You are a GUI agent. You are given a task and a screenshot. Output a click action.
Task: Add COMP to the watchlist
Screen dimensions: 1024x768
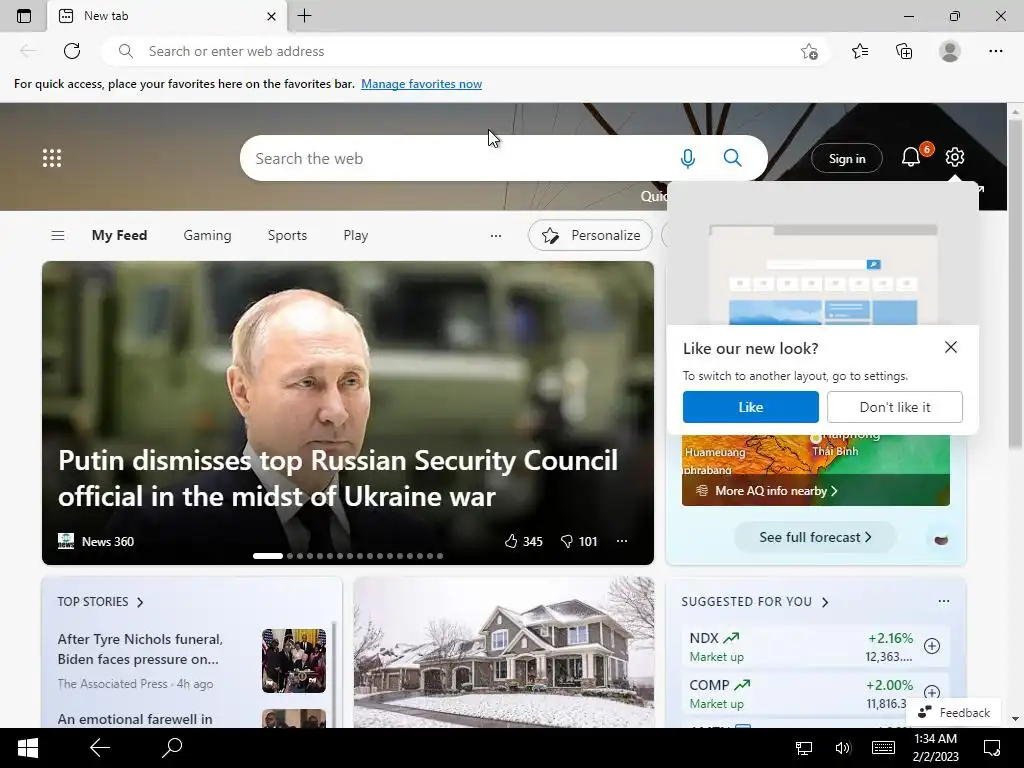click(932, 692)
